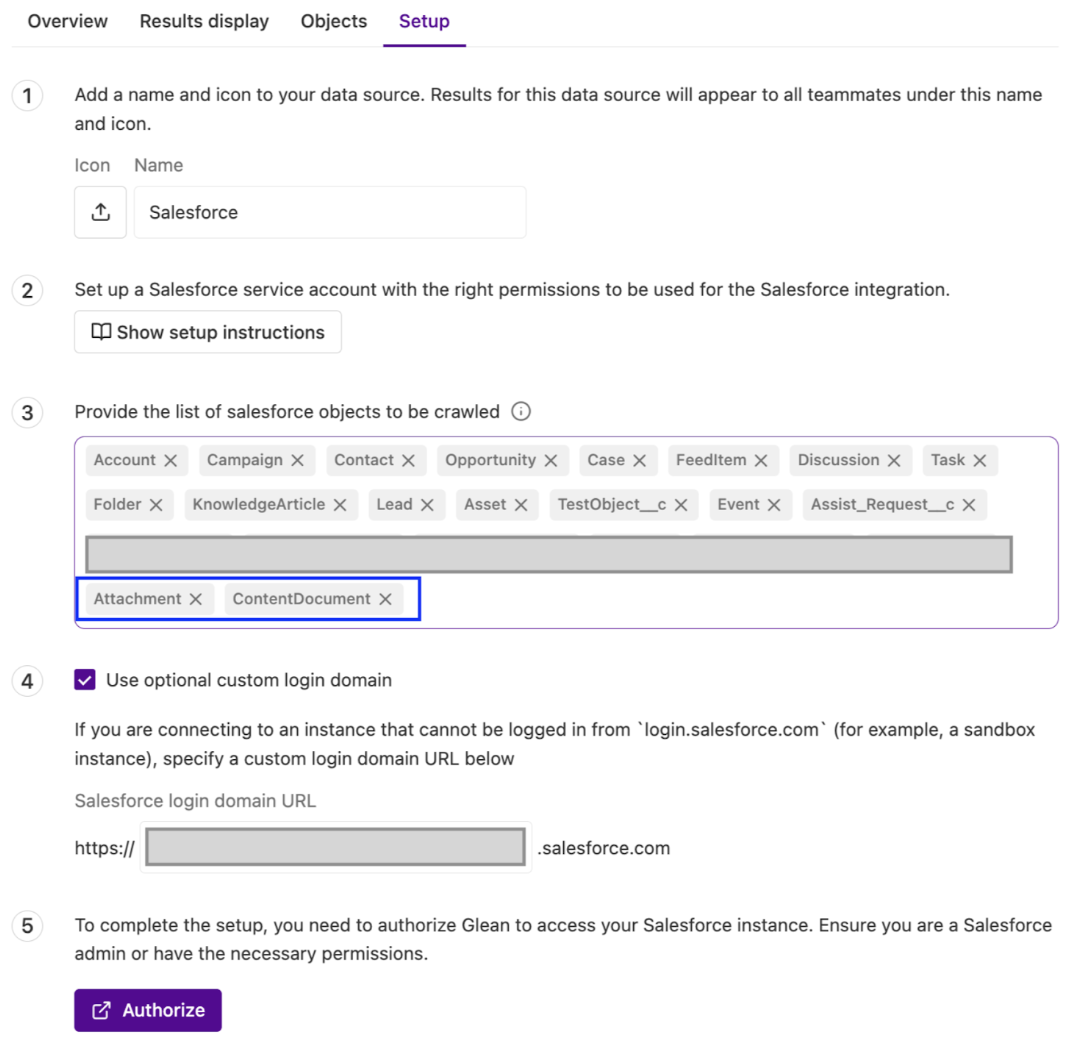Image resolution: width=1084 pixels, height=1046 pixels.
Task: Click the Salesforce login domain URL field
Action: click(x=335, y=847)
